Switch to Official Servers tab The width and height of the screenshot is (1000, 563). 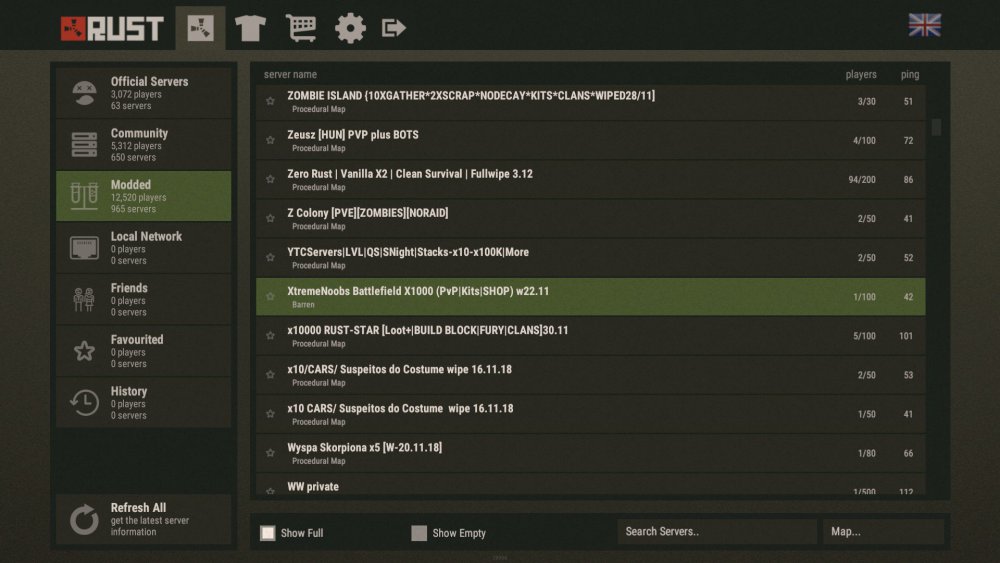click(x=143, y=93)
